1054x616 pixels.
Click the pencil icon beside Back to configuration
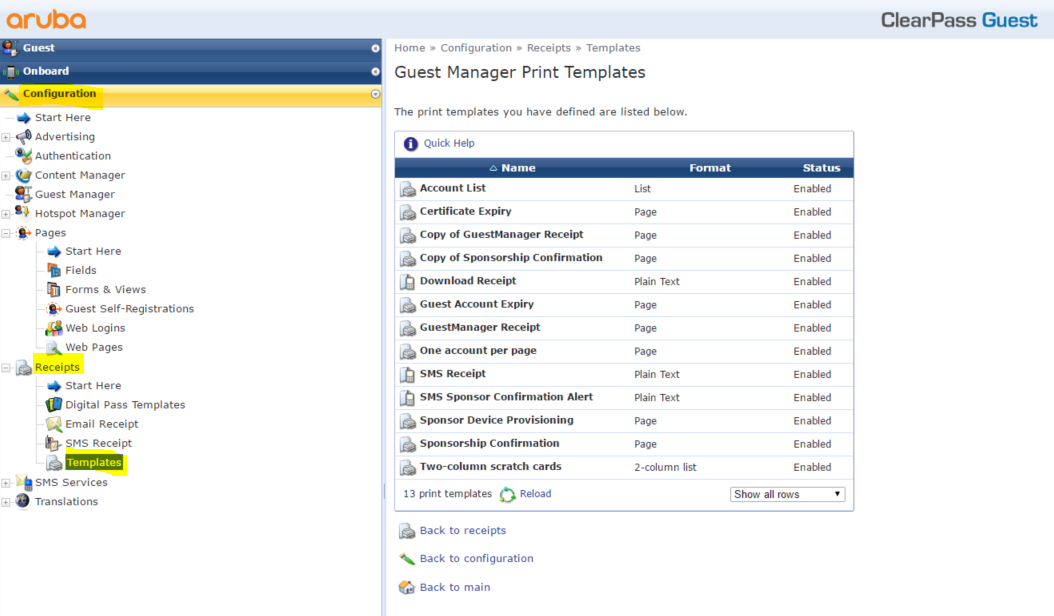click(x=407, y=559)
